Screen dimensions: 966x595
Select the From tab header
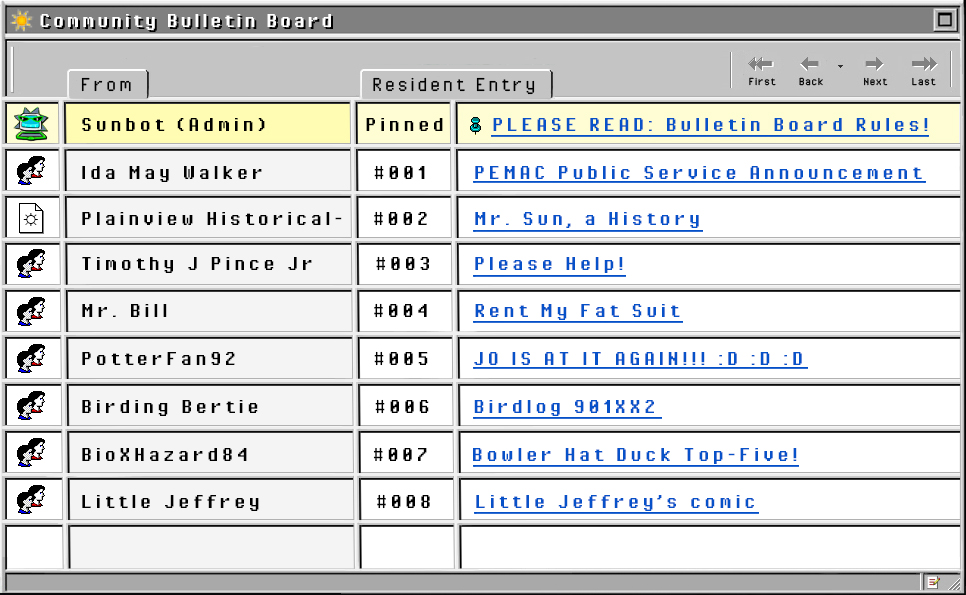107,85
